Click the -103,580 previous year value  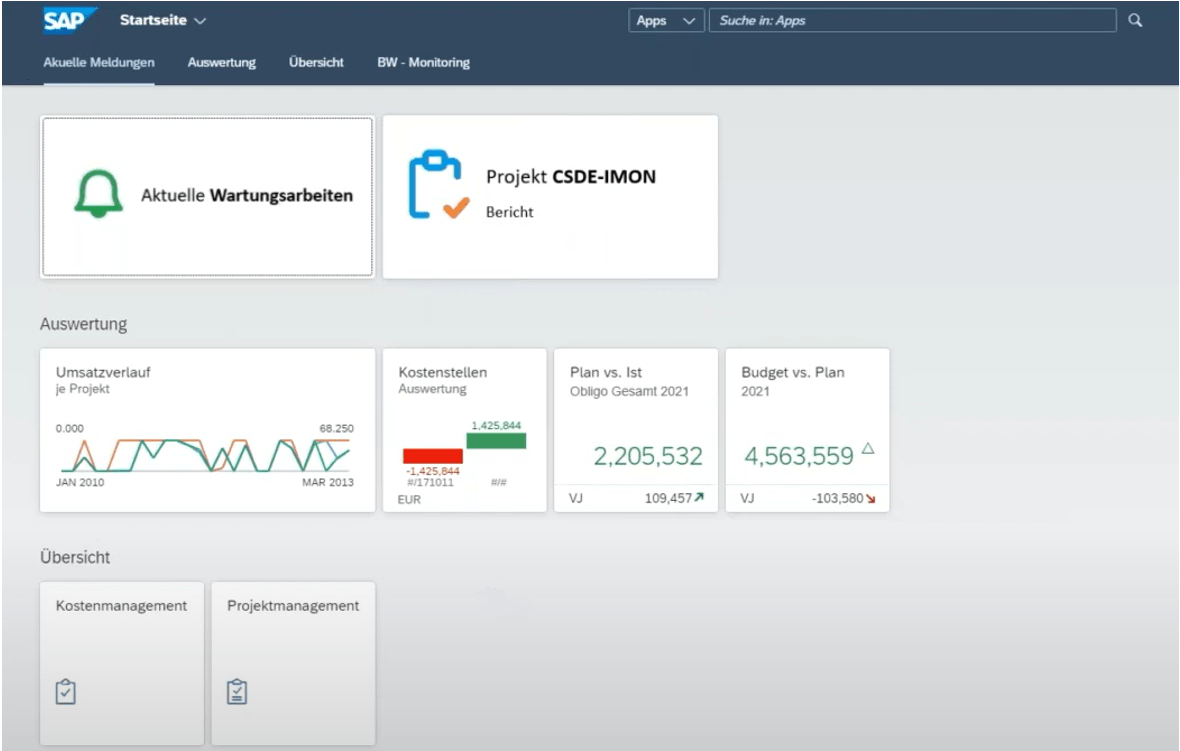[x=838, y=498]
